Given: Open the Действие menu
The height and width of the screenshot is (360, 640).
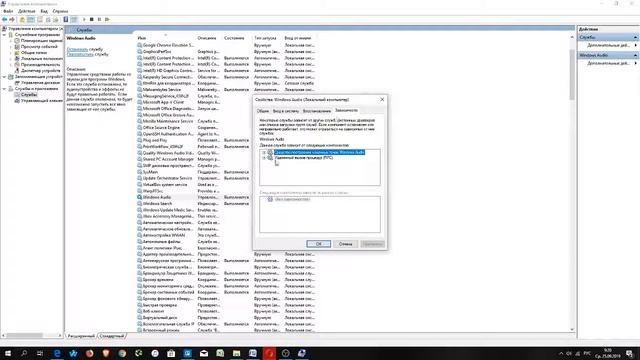Looking at the screenshot, I should (27, 11).
